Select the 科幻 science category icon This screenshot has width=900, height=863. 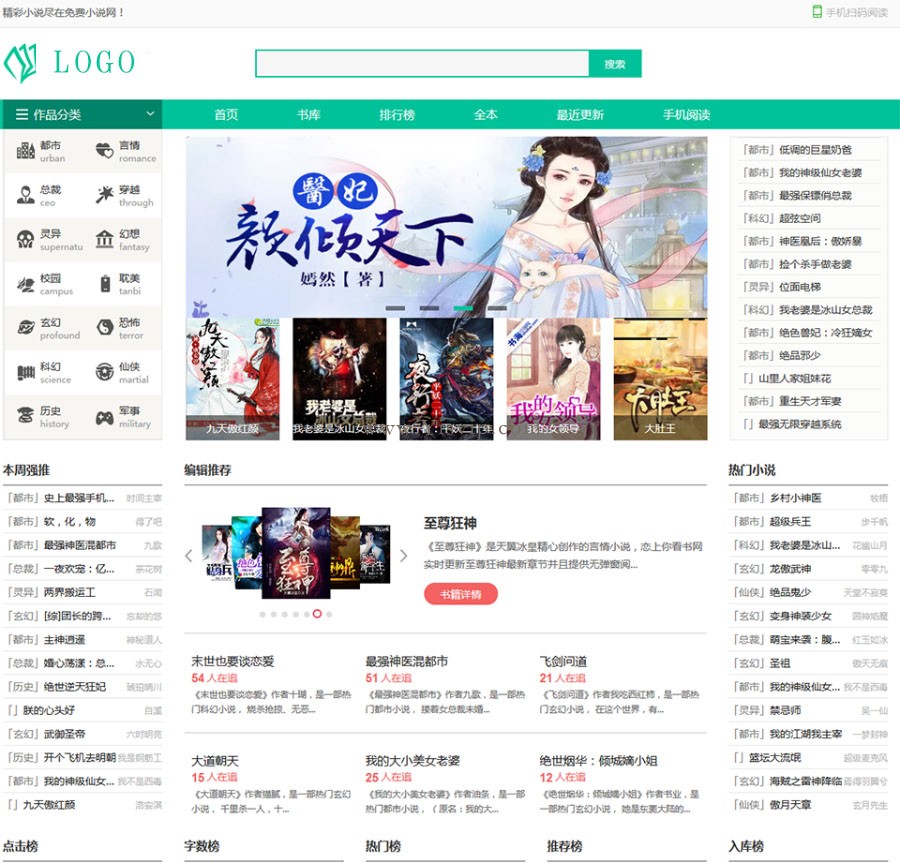coord(27,369)
